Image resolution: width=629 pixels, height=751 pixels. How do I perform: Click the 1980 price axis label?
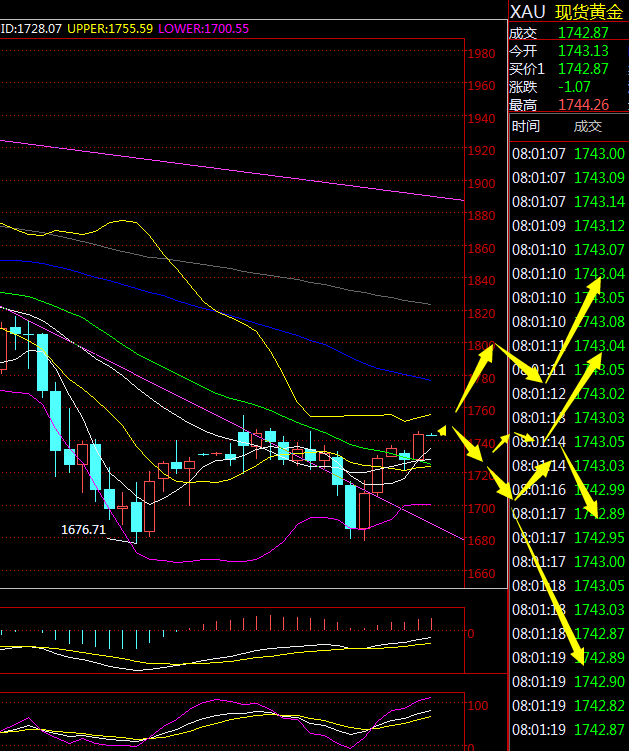click(x=481, y=54)
